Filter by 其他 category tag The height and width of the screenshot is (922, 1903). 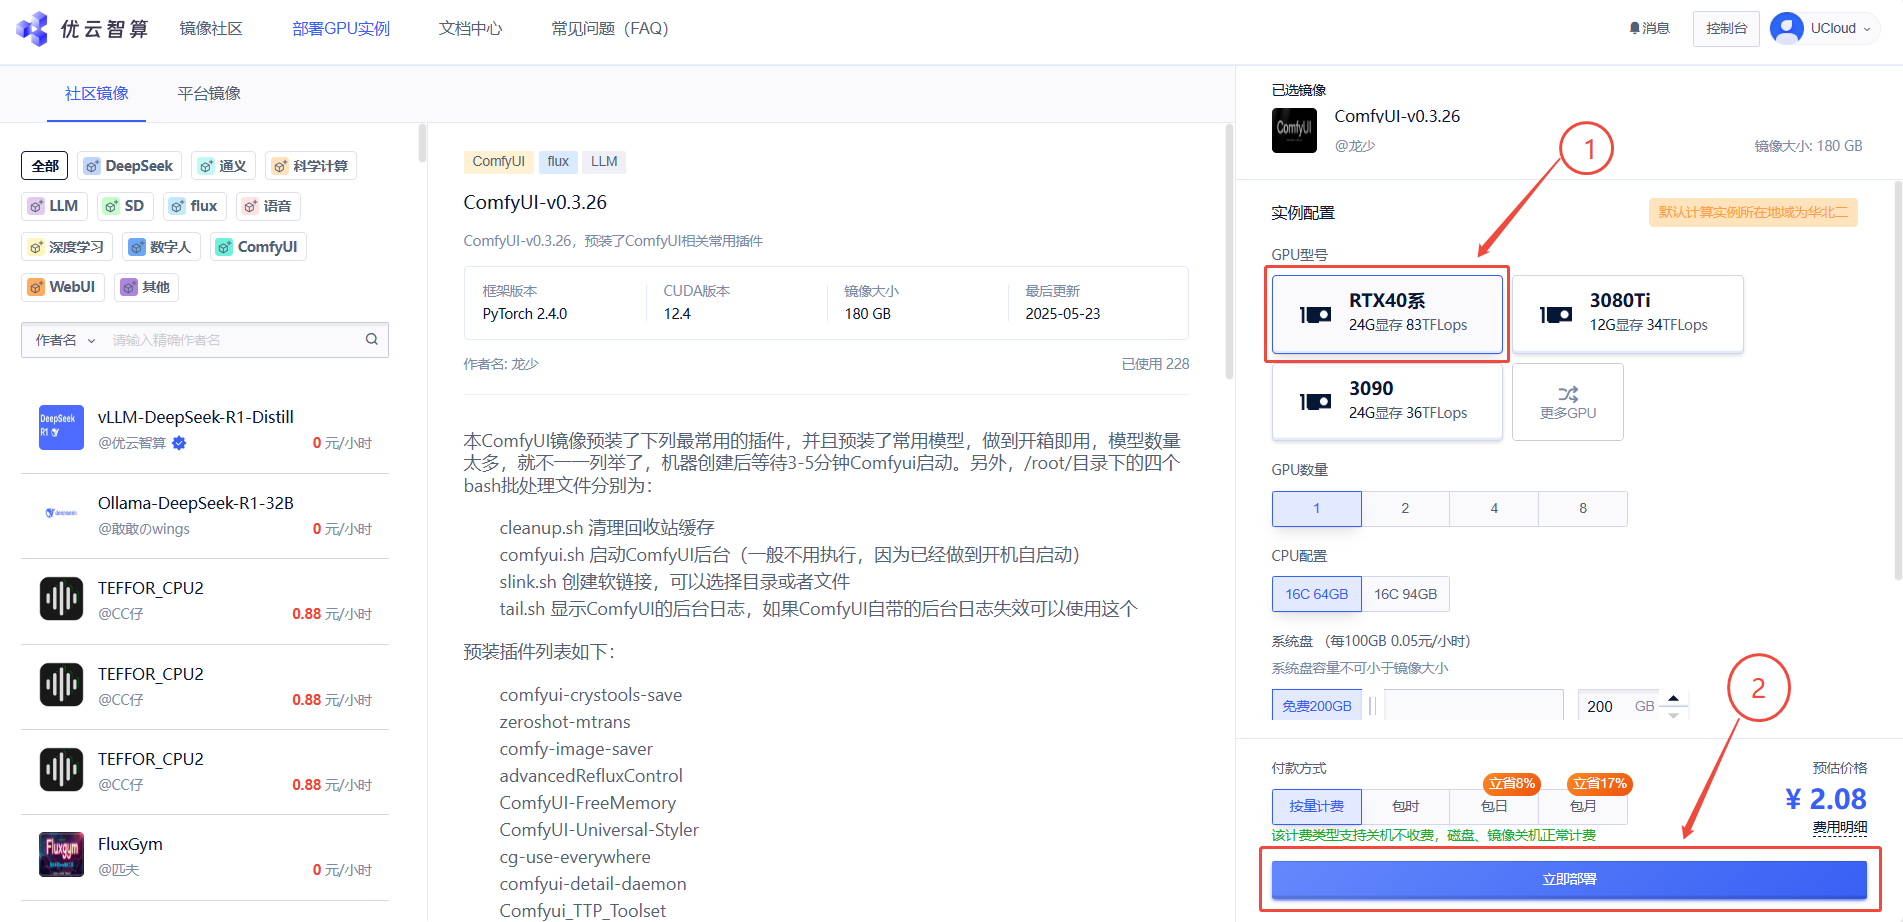point(146,287)
